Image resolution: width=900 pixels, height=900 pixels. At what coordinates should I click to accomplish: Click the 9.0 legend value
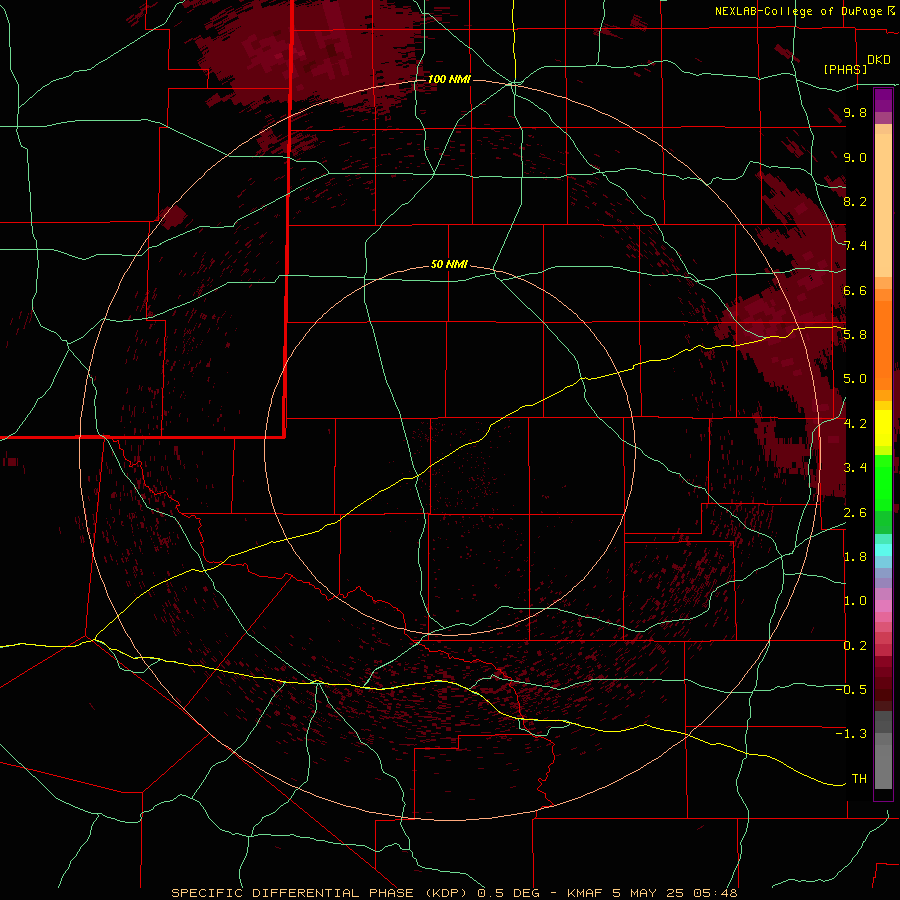pyautogui.click(x=855, y=157)
